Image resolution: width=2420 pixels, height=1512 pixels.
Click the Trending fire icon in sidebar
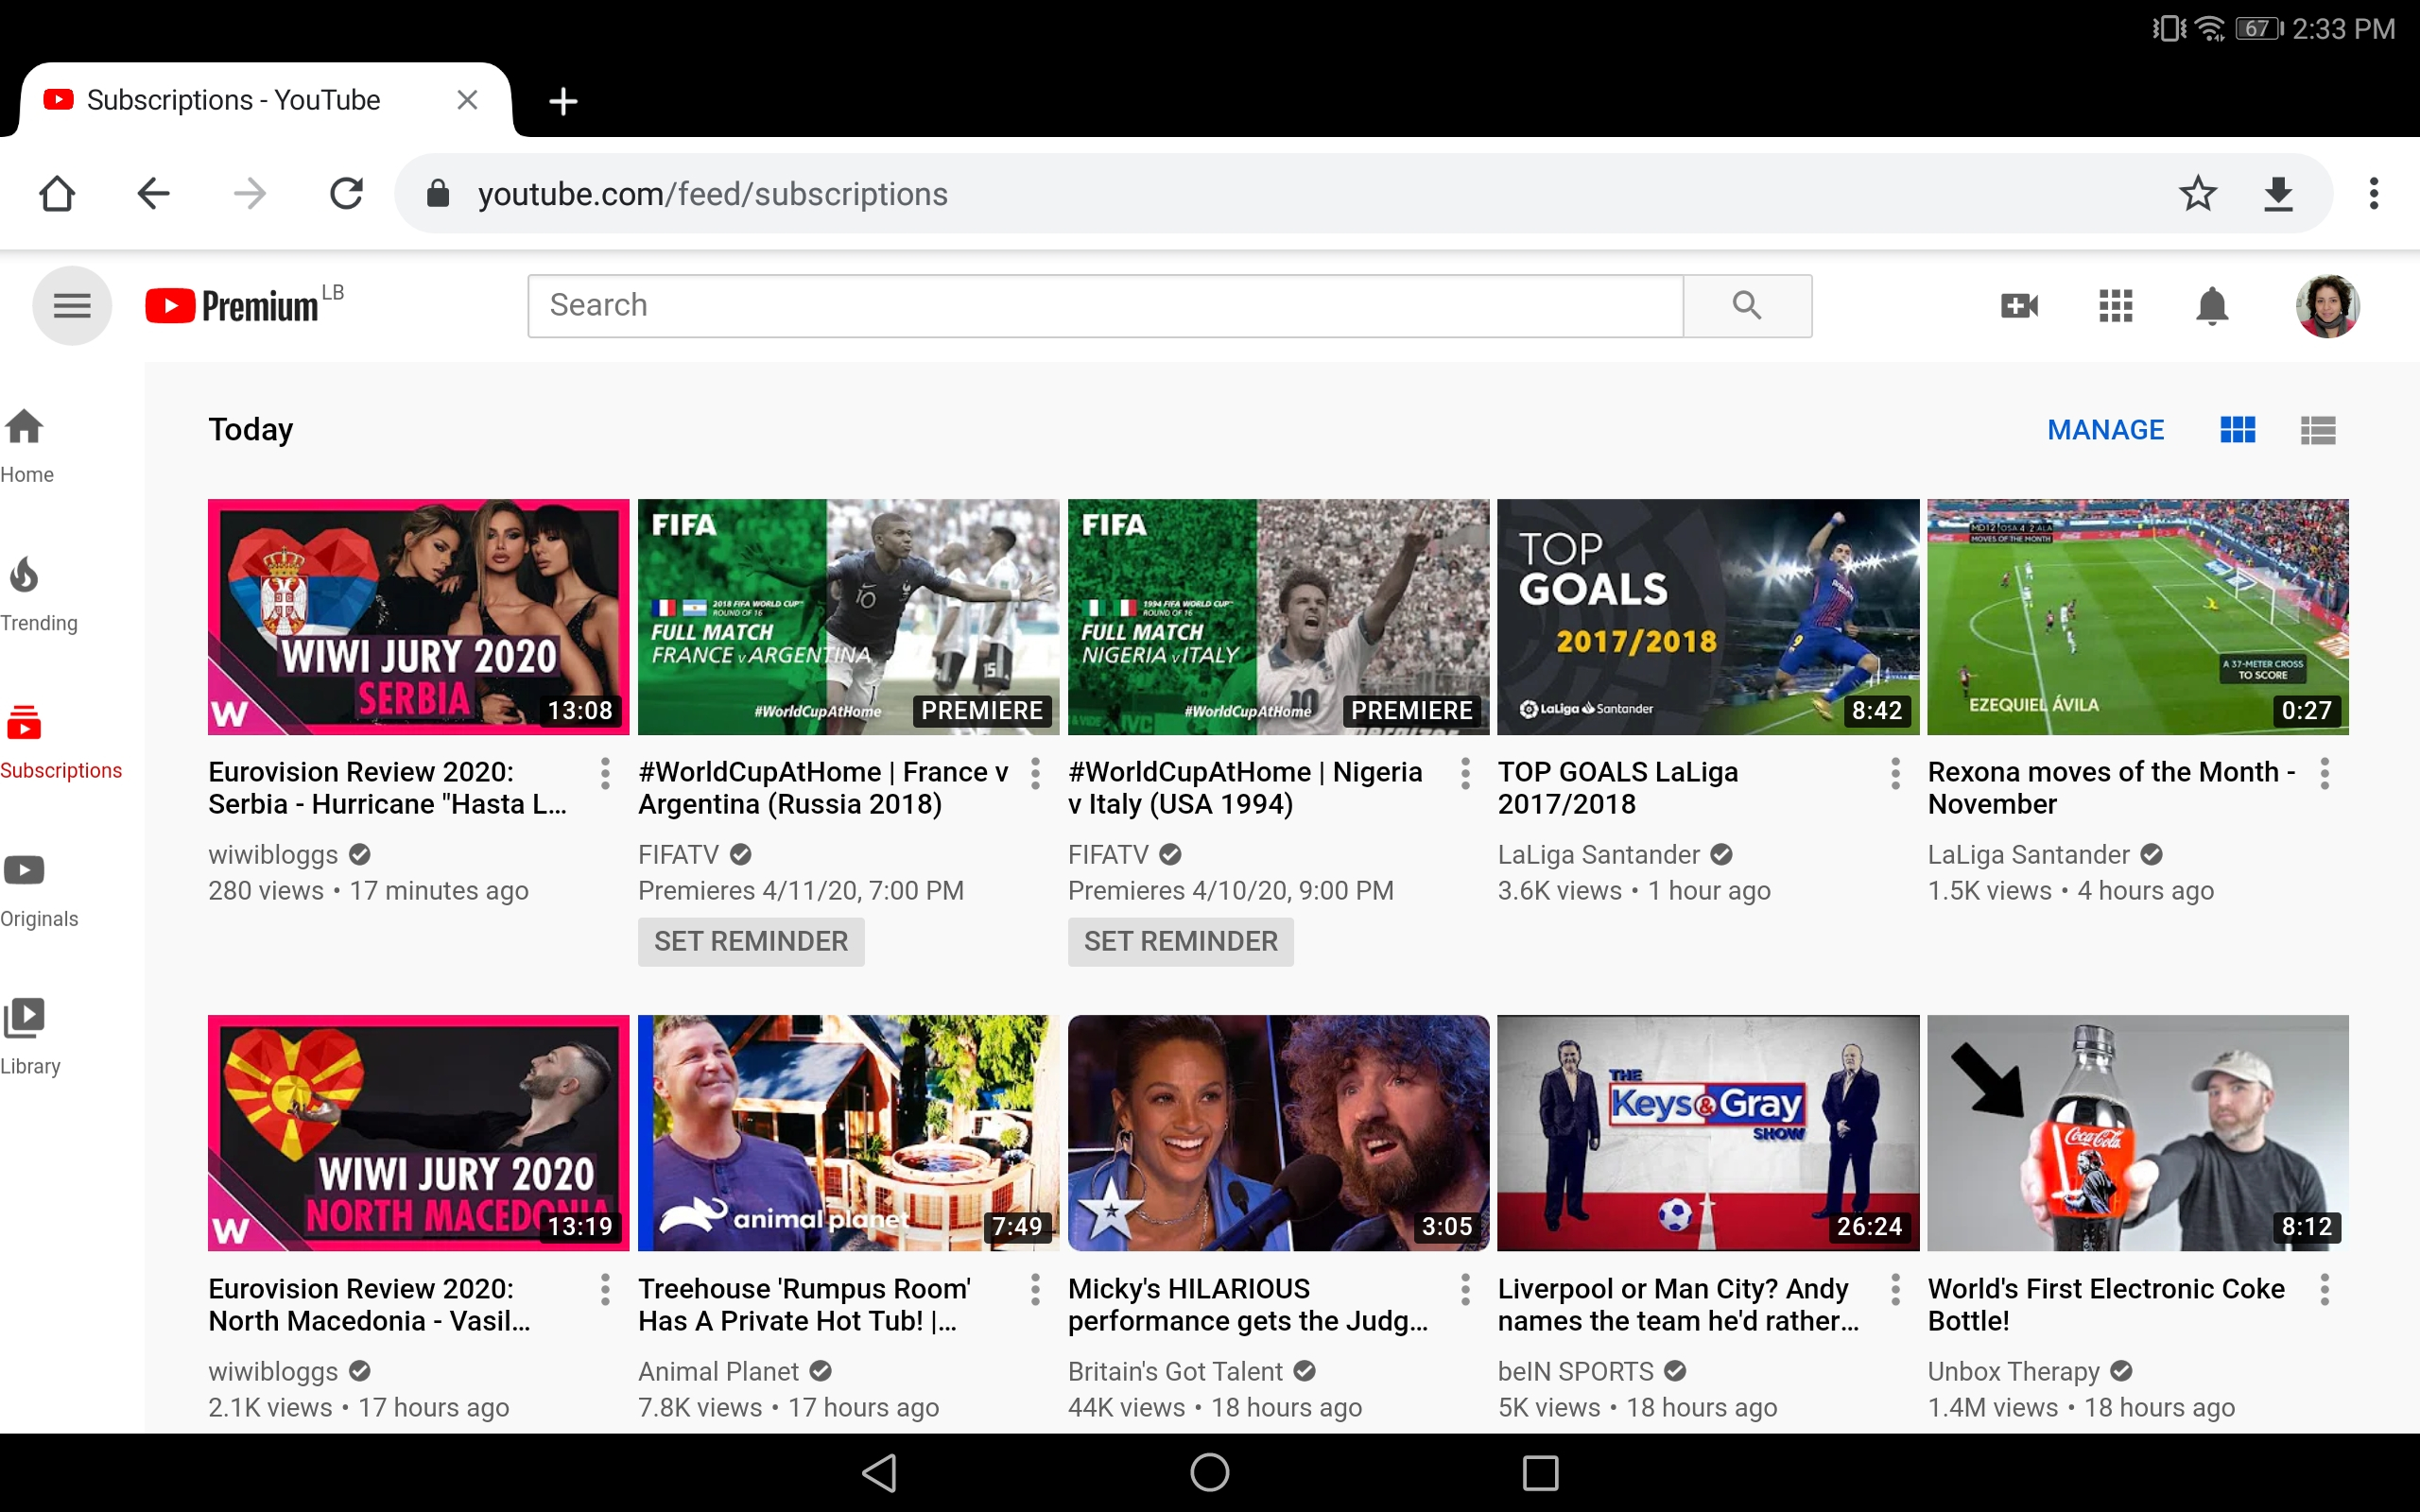click(x=26, y=575)
